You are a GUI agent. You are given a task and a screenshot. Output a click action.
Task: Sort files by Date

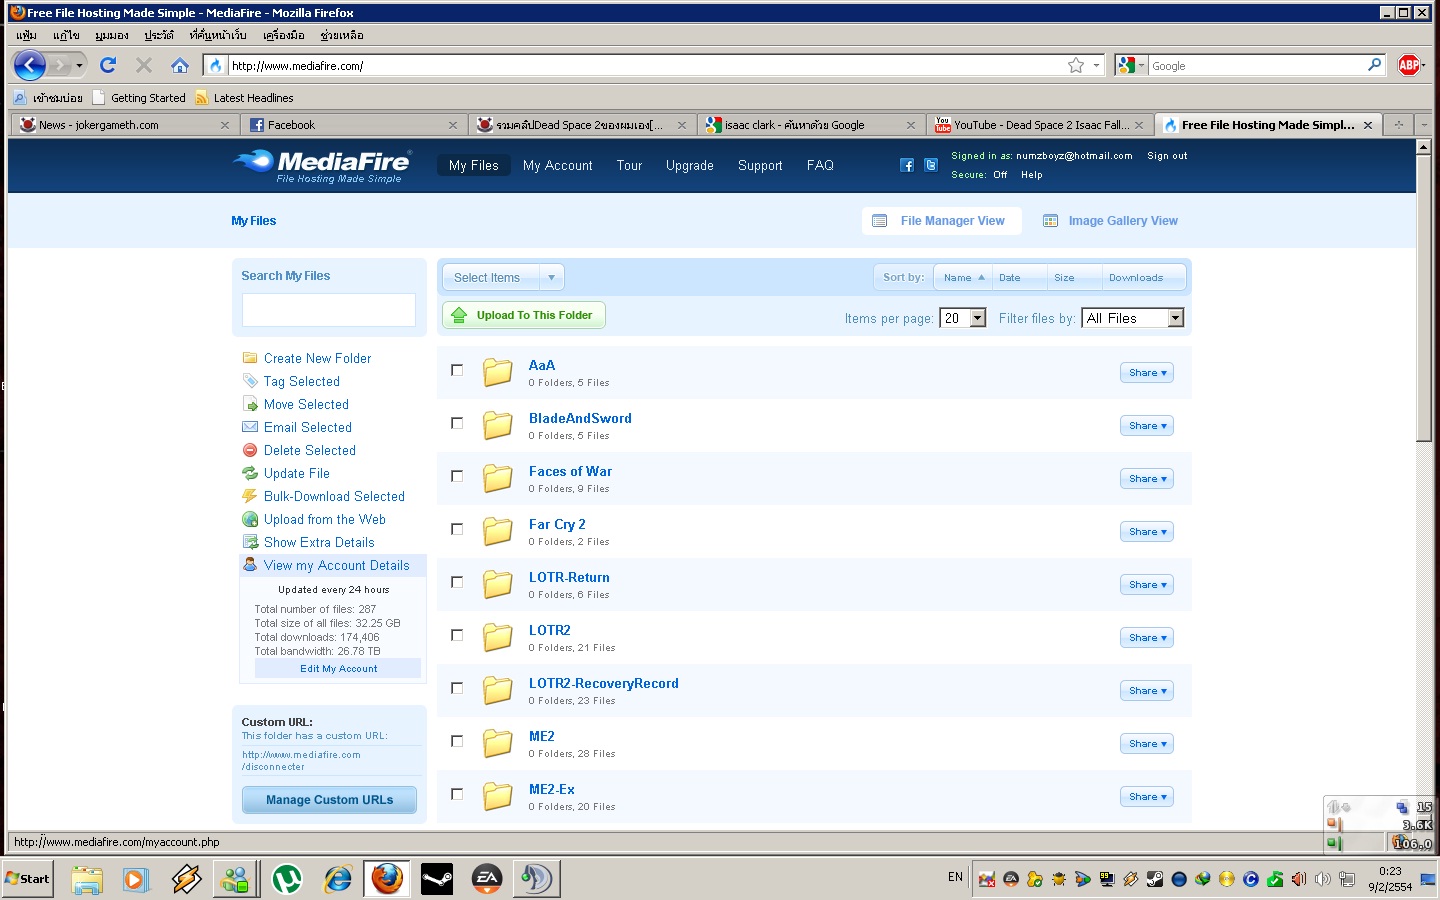pyautogui.click(x=1010, y=278)
